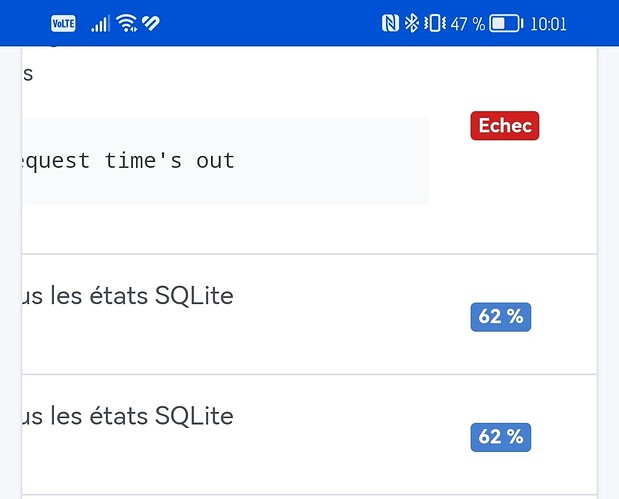Tap the heart-shaped status bar icon
The width and height of the screenshot is (619, 499).
tap(151, 23)
